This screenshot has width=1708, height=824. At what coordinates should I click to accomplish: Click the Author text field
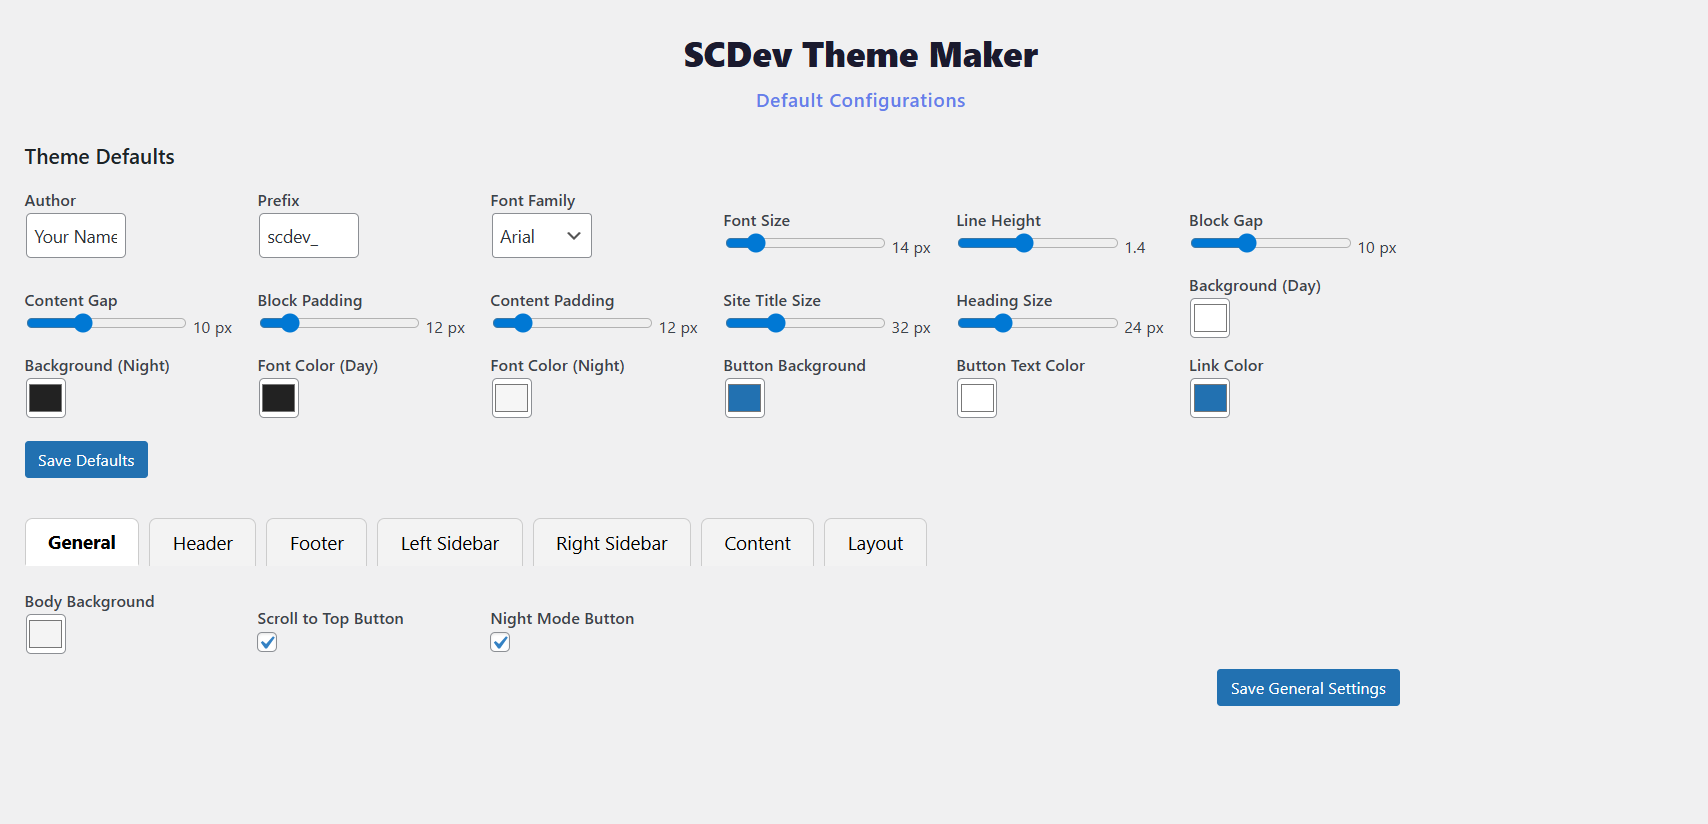[76, 236]
